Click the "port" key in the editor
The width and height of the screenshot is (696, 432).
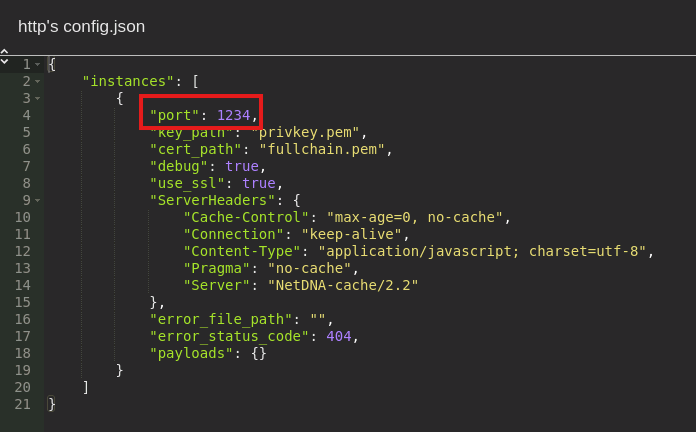[x=174, y=115]
